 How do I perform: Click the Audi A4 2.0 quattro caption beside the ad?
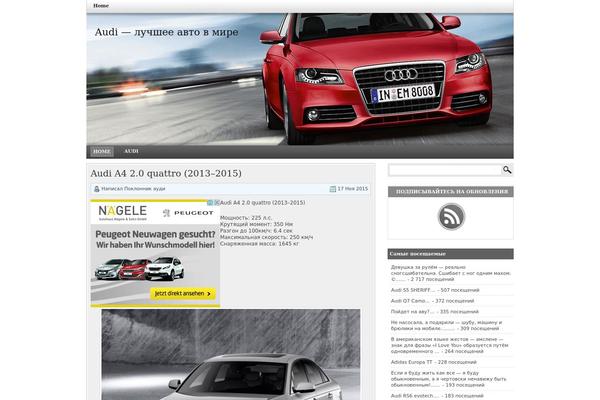coord(262,203)
